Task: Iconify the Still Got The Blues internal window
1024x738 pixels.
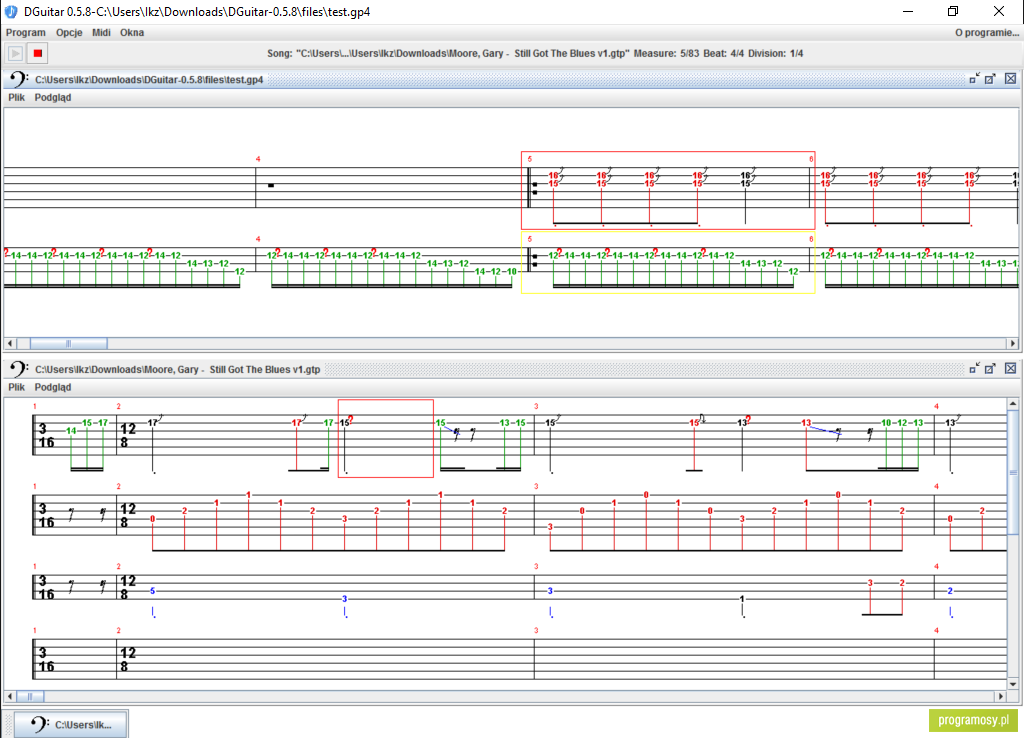Action: [974, 368]
